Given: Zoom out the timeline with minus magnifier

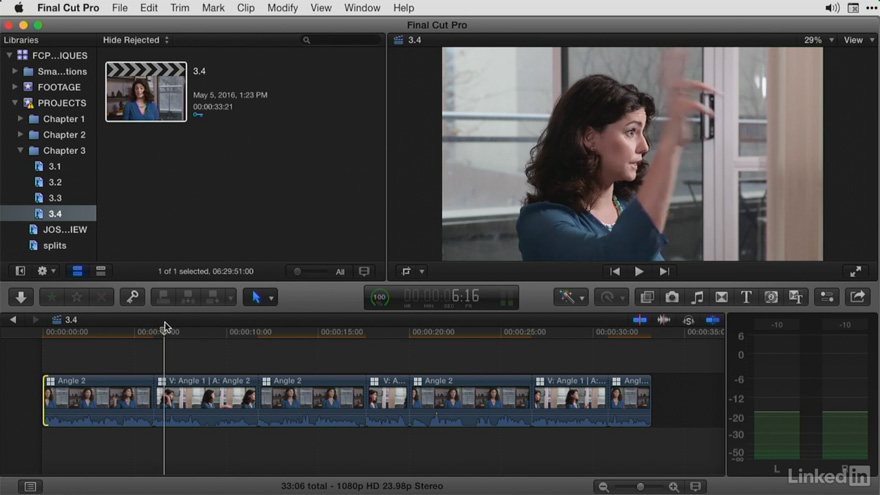Looking at the screenshot, I should point(603,487).
